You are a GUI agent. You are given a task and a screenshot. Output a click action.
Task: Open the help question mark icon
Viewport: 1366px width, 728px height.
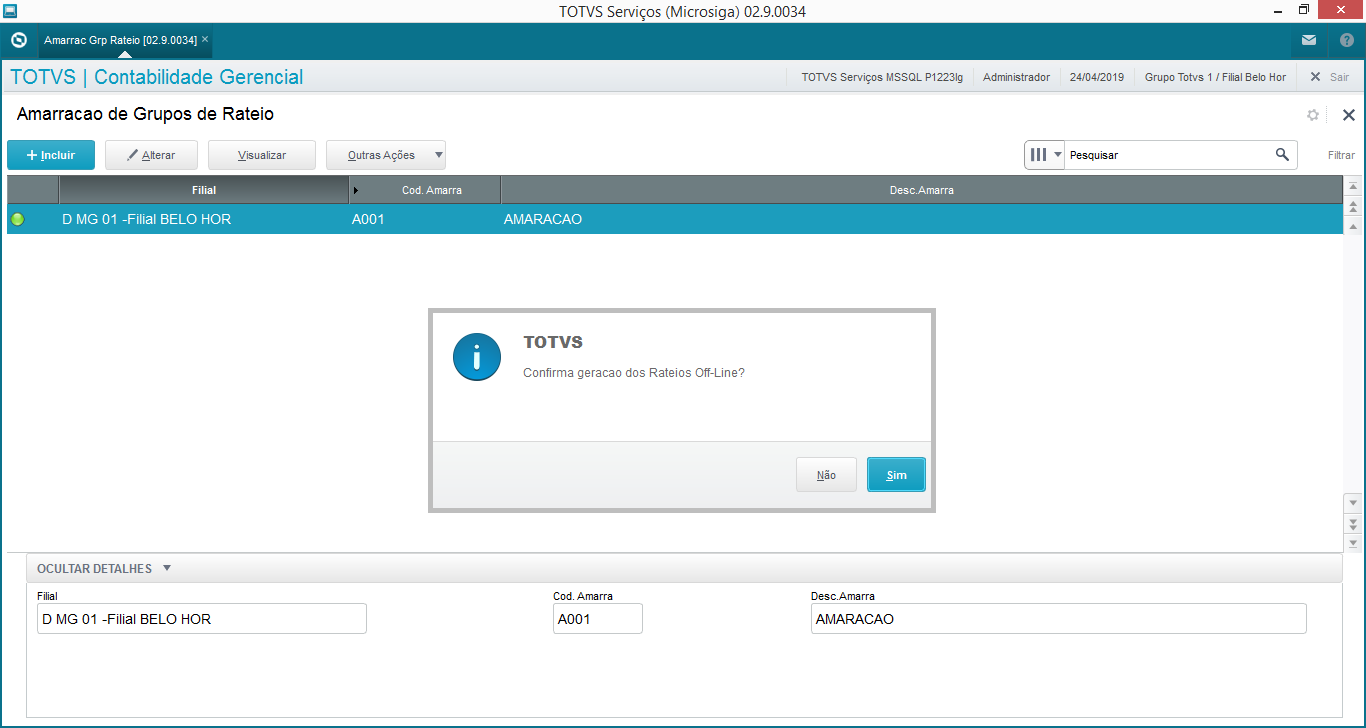[1347, 41]
